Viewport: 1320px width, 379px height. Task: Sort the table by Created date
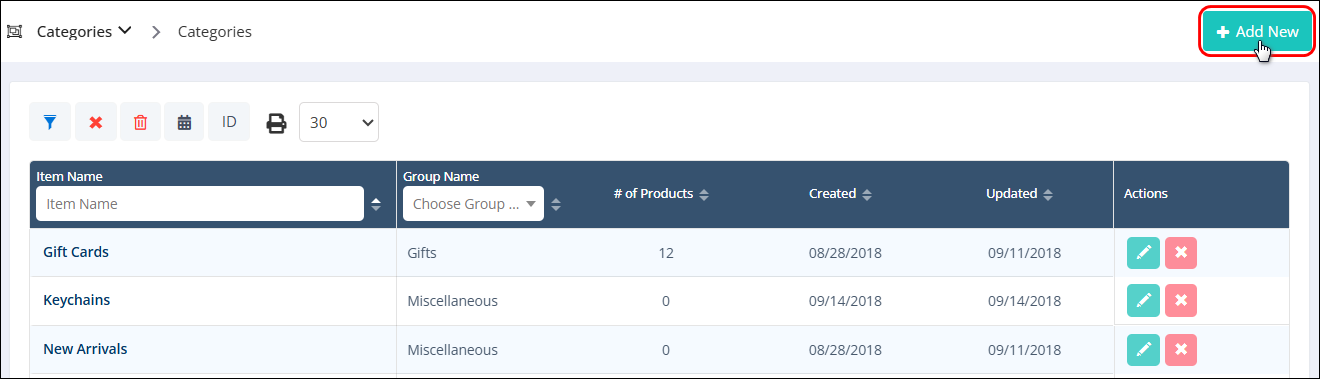840,194
